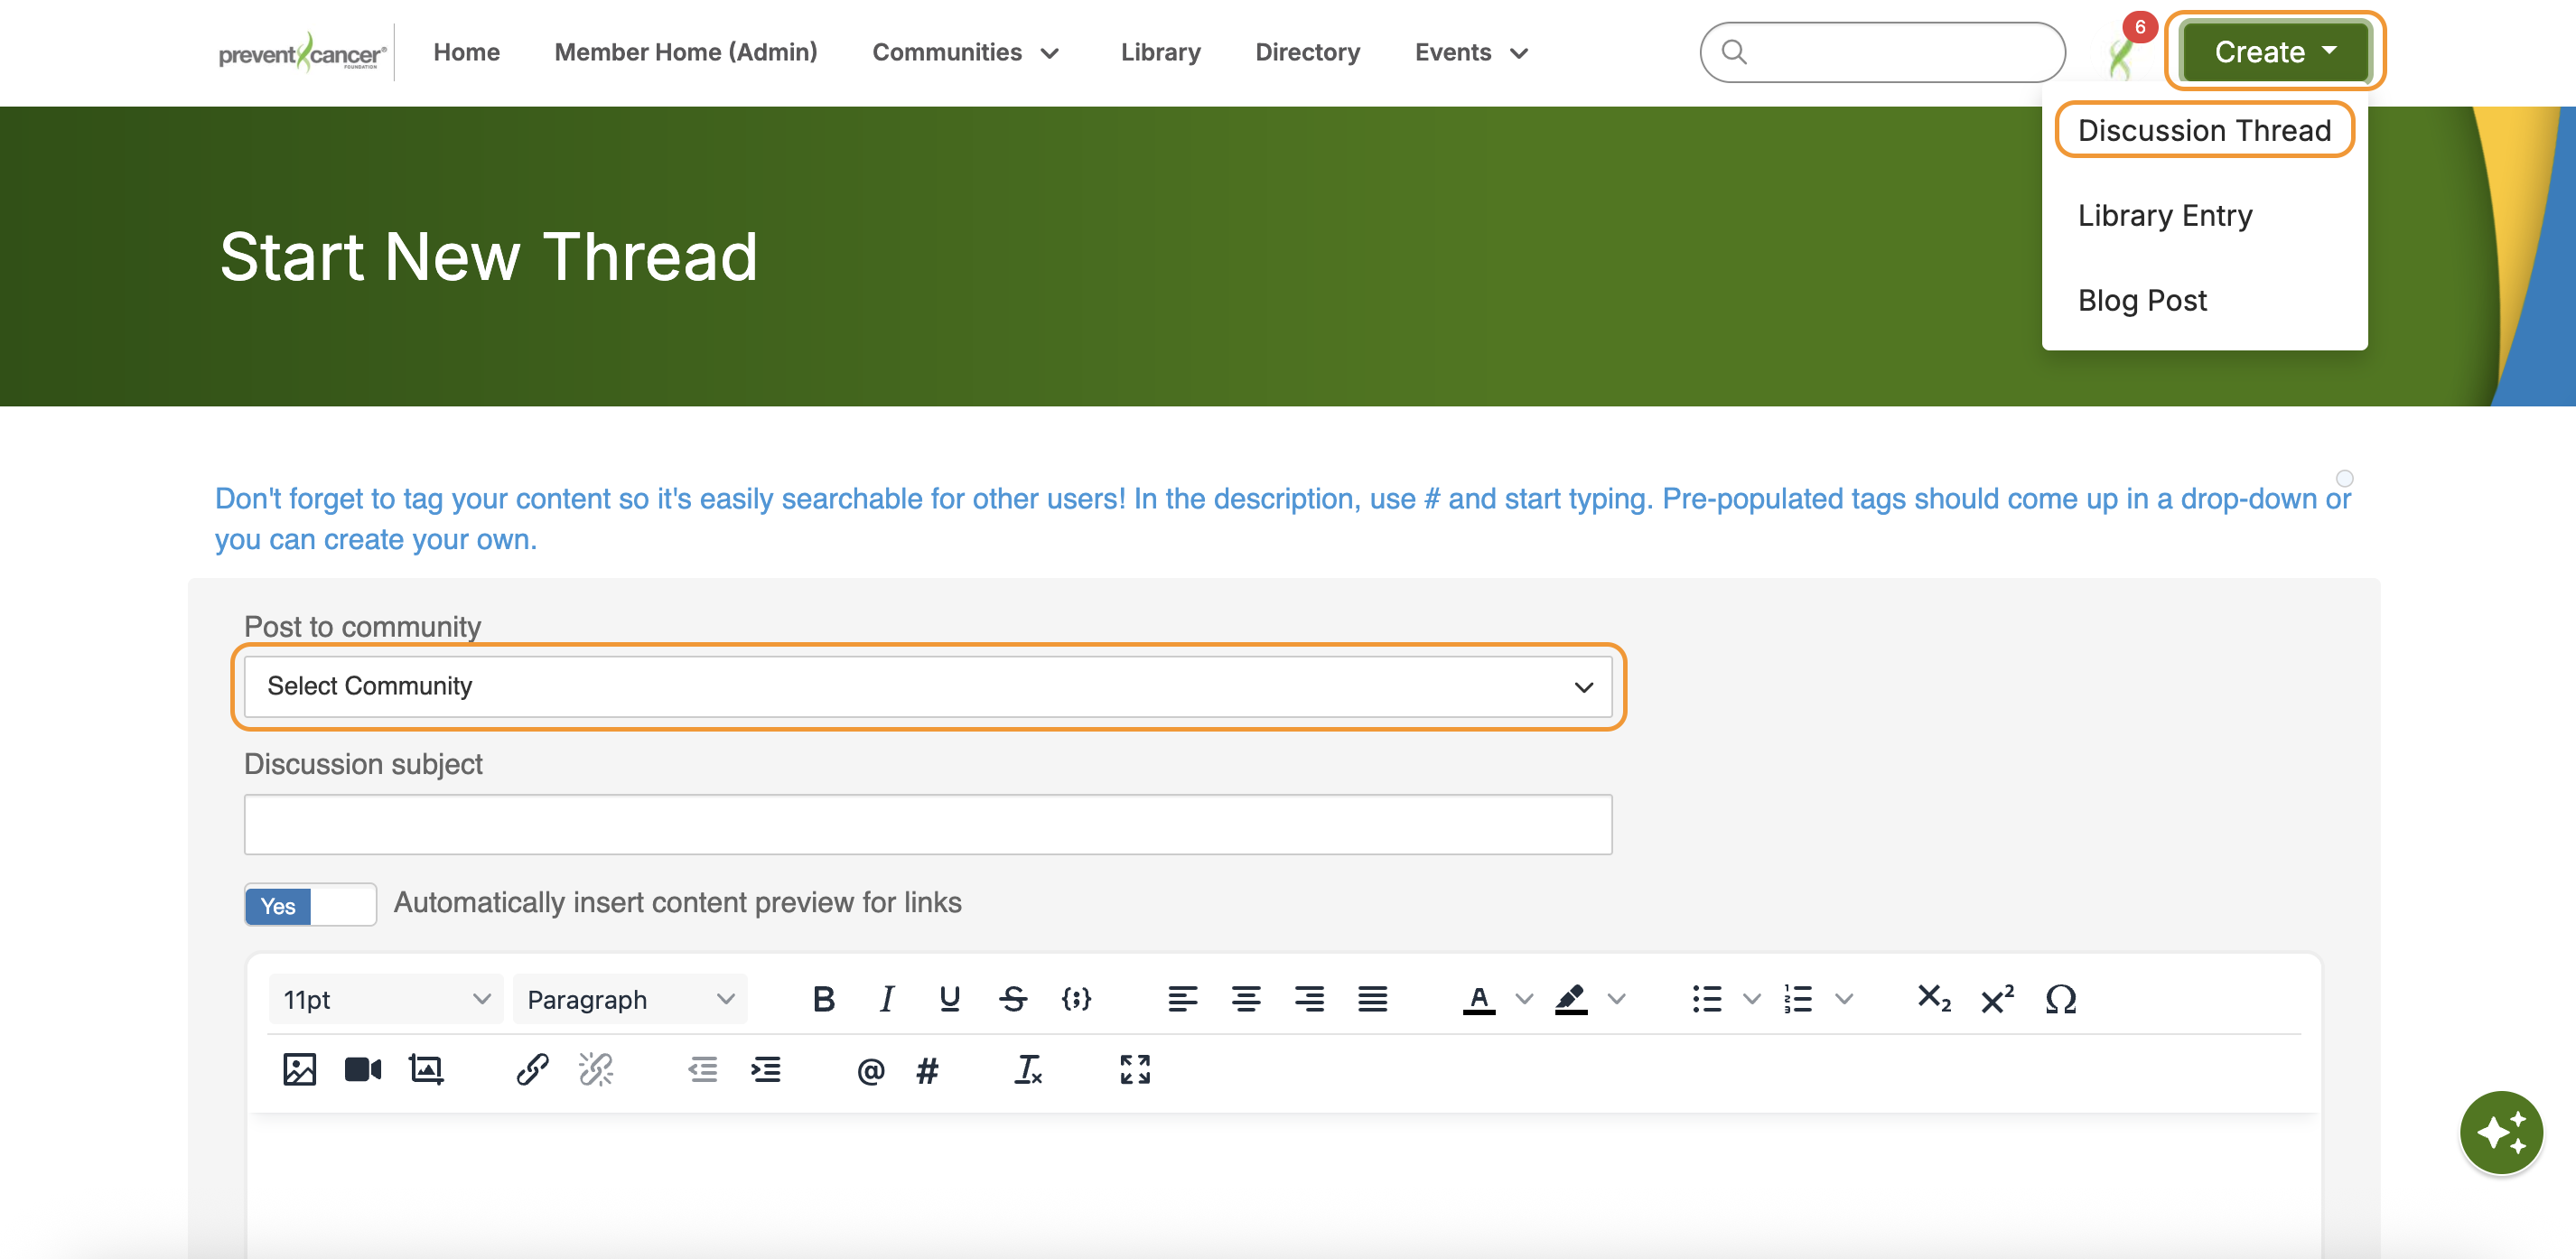
Task: Click the Bold formatting icon
Action: (823, 999)
